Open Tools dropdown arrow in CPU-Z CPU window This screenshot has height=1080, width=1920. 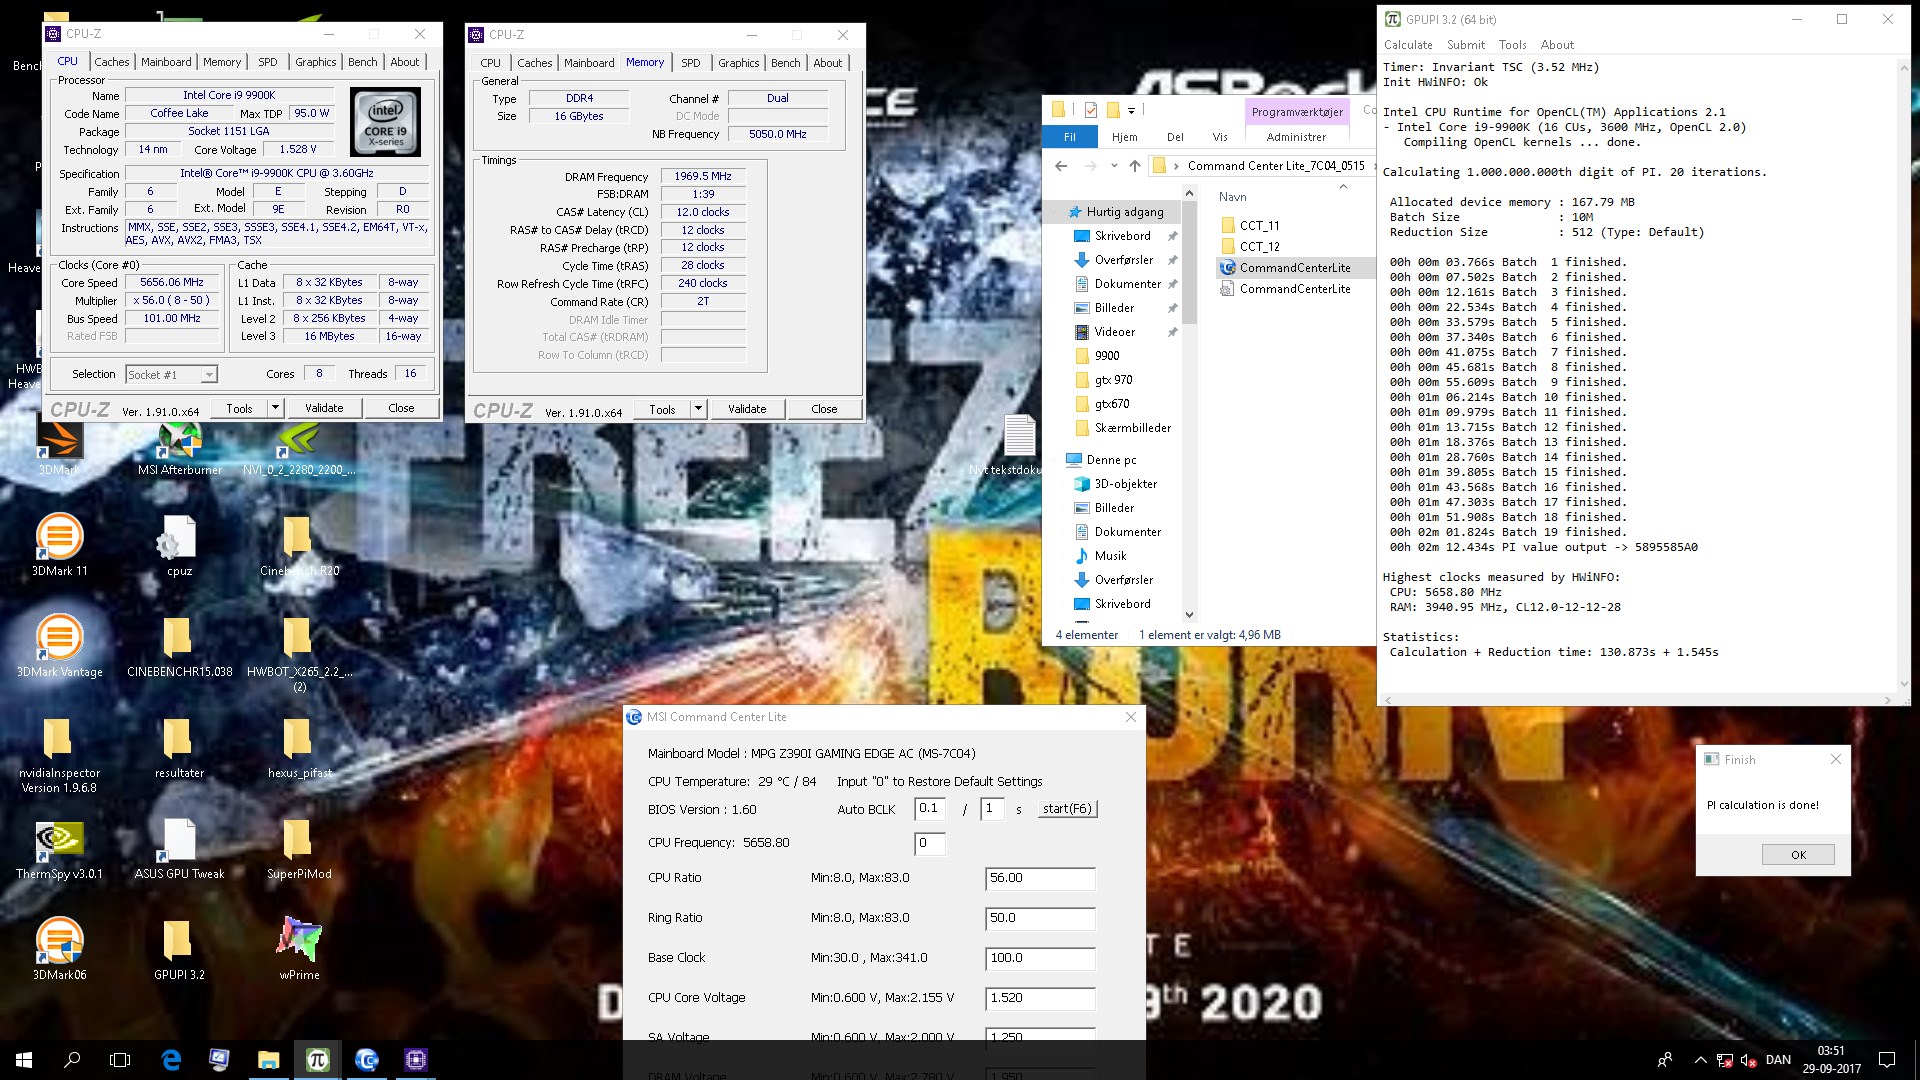point(275,408)
